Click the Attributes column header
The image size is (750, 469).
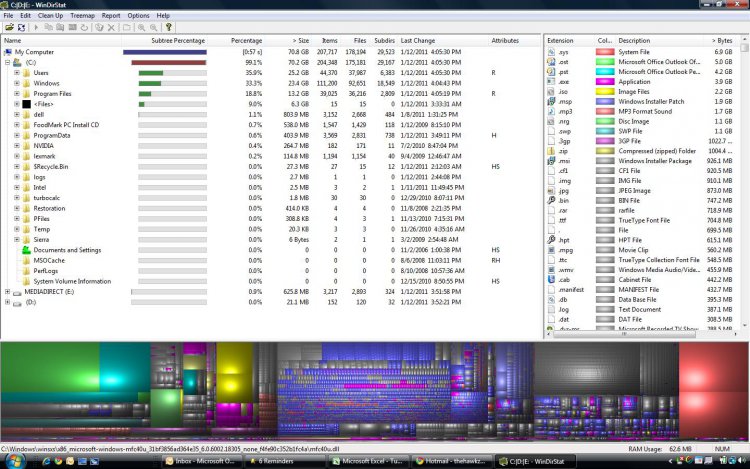click(514, 41)
